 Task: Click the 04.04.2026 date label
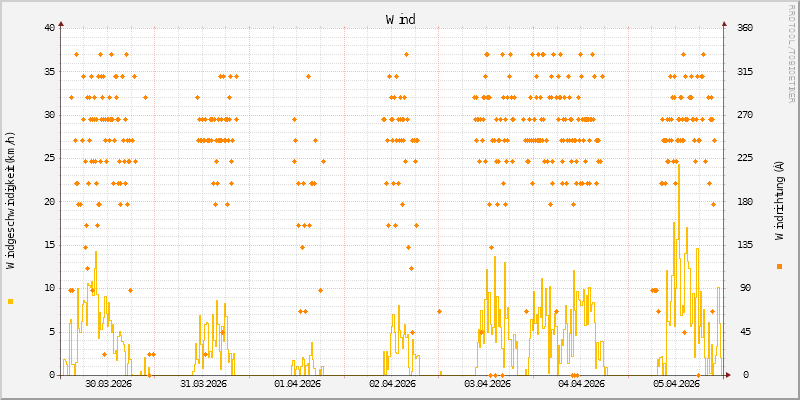pos(581,383)
